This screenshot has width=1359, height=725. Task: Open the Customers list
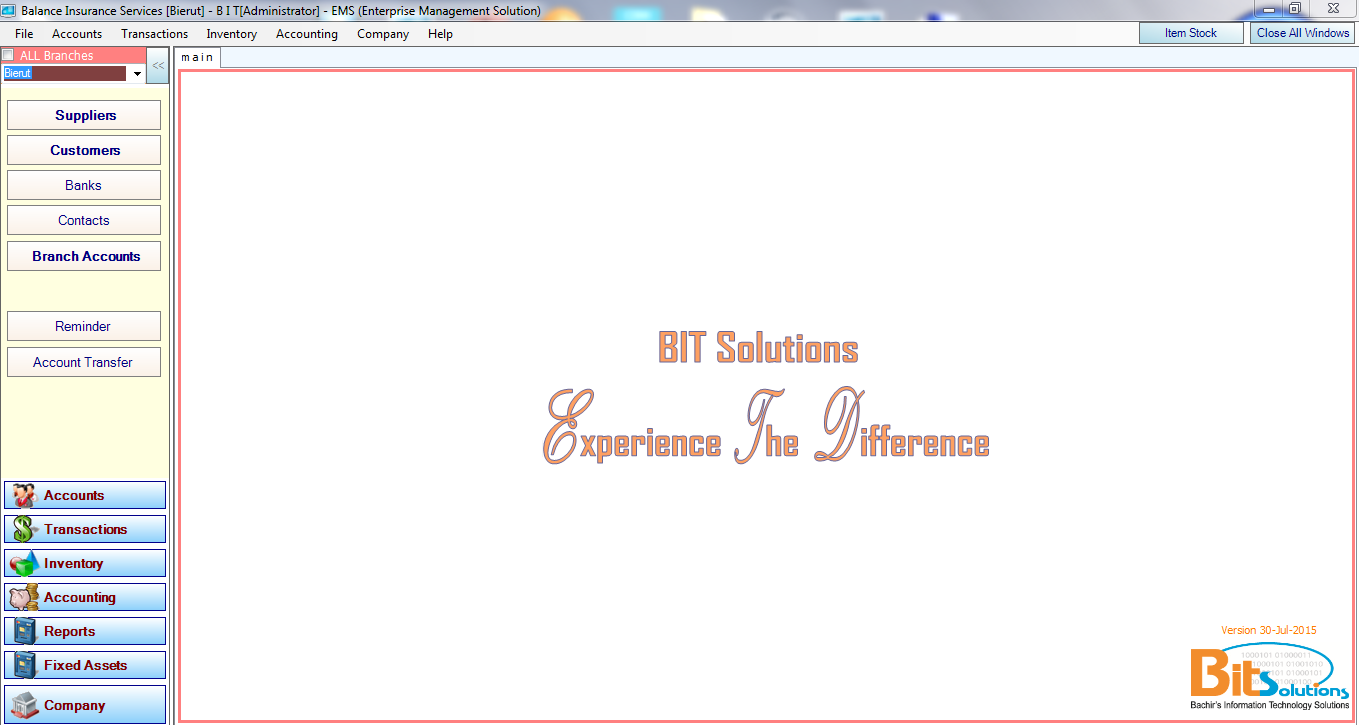84,150
